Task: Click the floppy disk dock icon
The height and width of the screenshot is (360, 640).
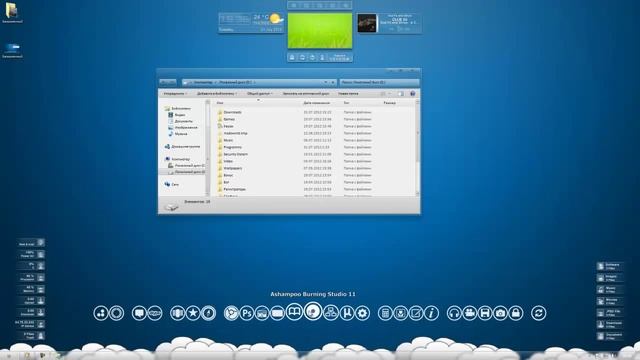Action: 485,313
